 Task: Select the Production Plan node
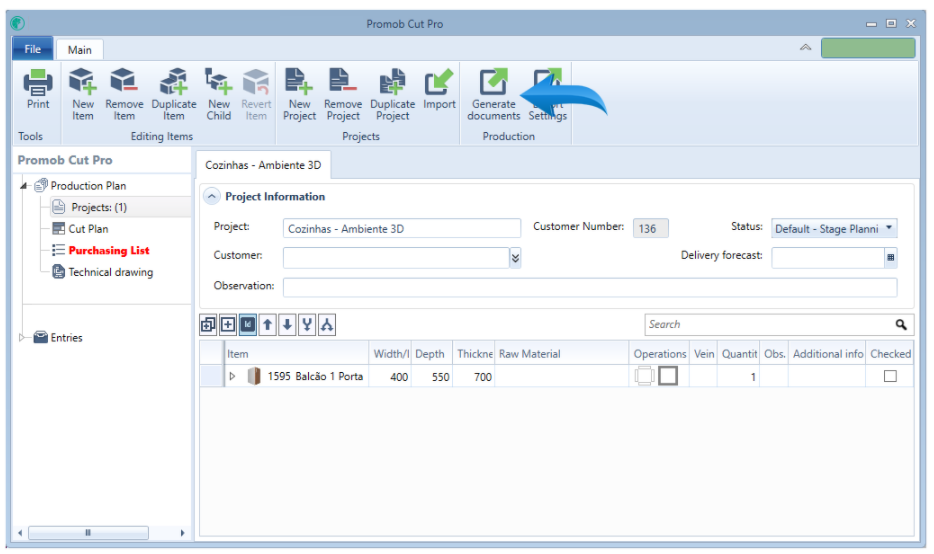click(88, 186)
